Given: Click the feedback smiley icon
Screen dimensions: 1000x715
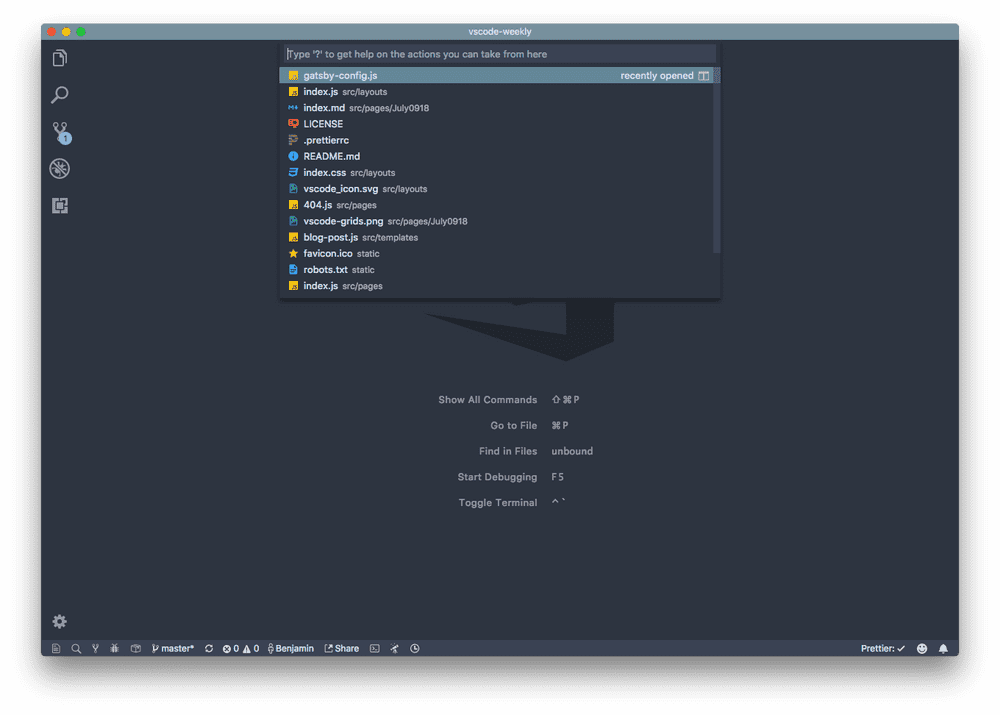Looking at the screenshot, I should point(921,648).
